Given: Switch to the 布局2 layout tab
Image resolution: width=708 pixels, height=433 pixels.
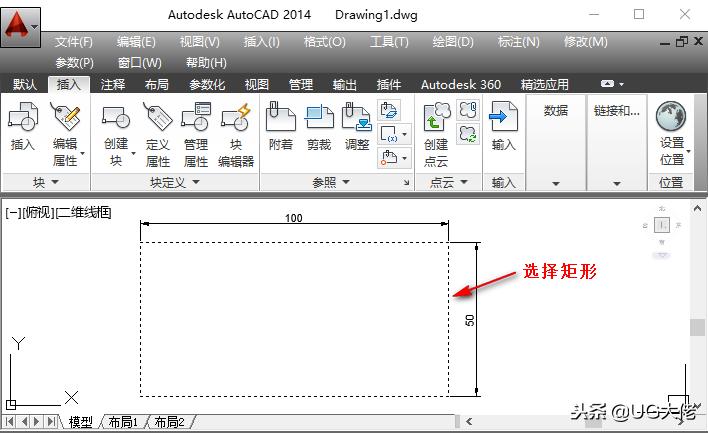Looking at the screenshot, I should point(170,422).
